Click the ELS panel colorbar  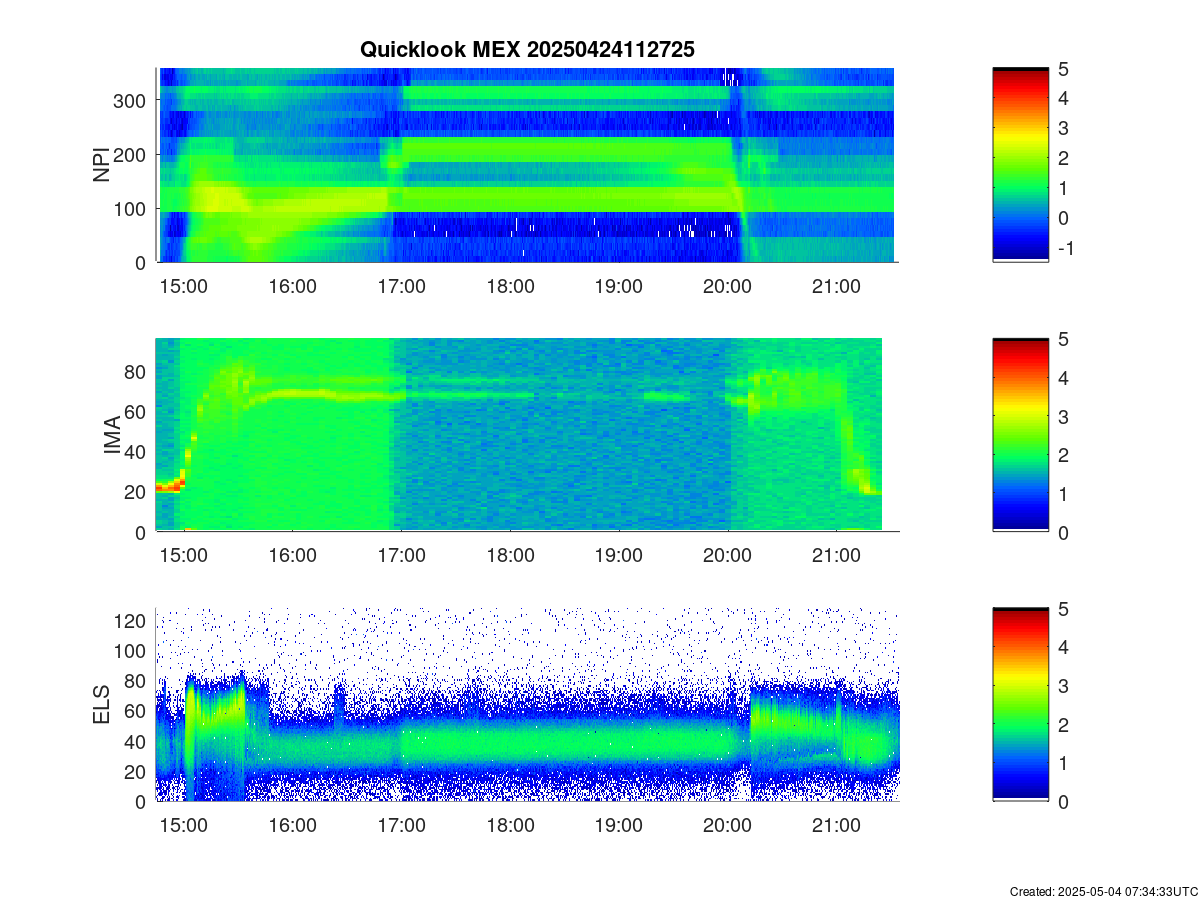(x=1020, y=704)
